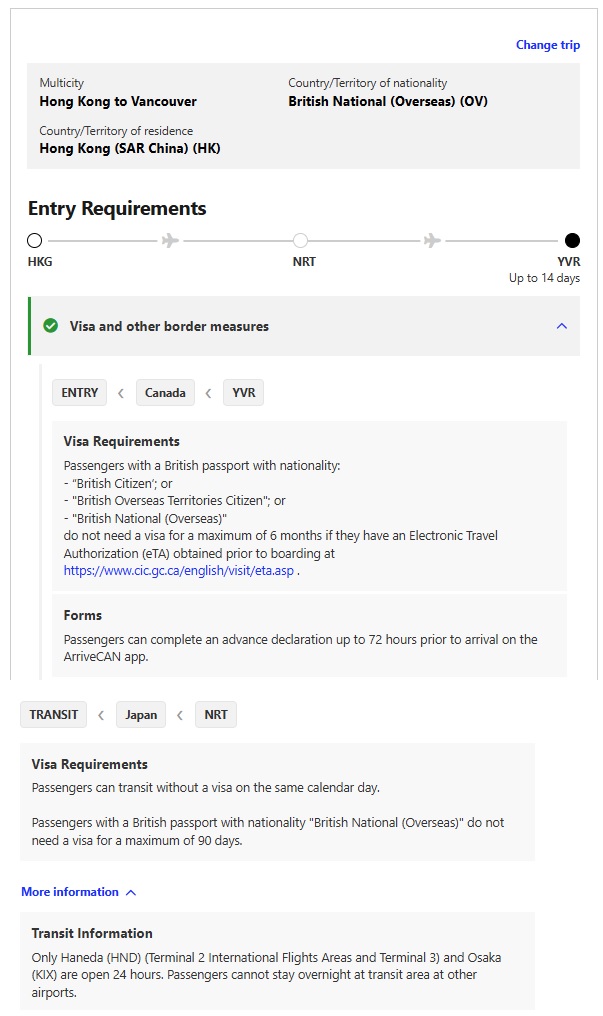Click the chevron between ENTRY and Canada
603x1016 pixels.
(x=121, y=393)
